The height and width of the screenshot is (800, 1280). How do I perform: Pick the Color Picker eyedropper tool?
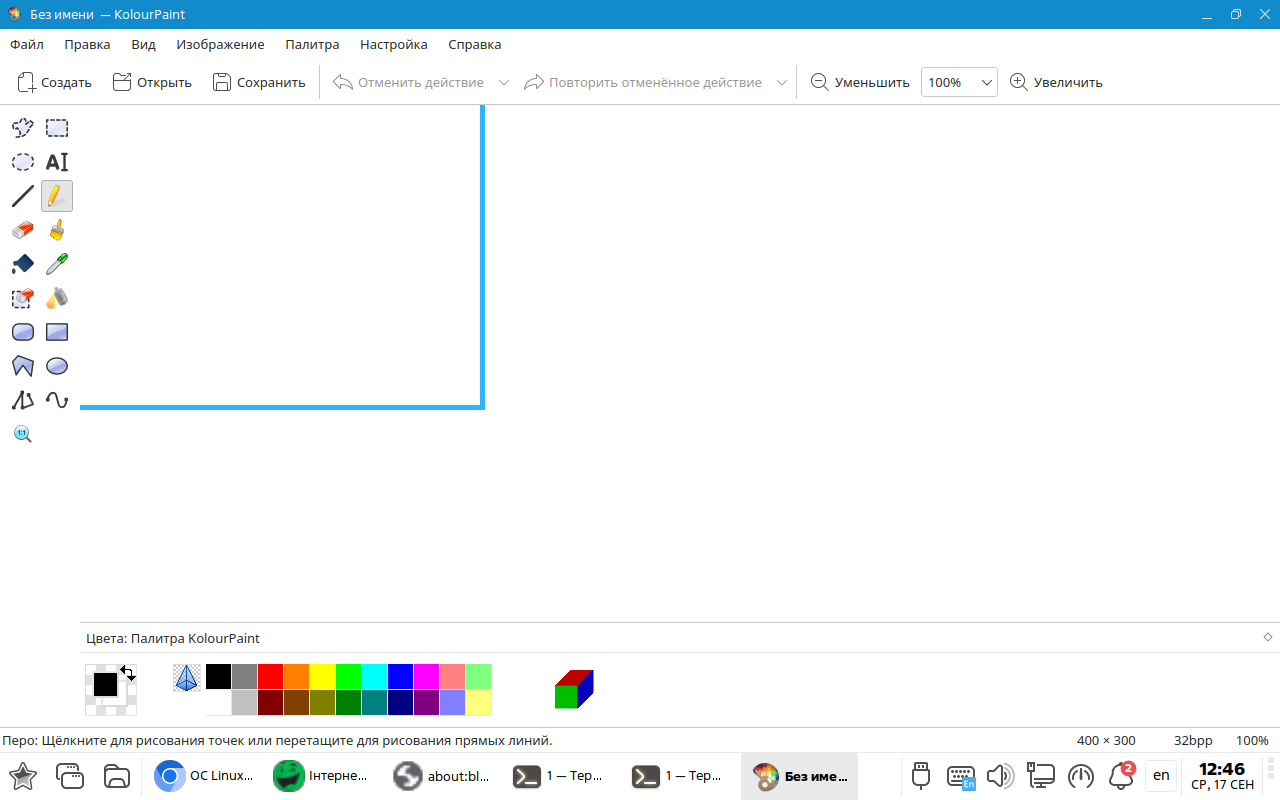pyautogui.click(x=57, y=264)
